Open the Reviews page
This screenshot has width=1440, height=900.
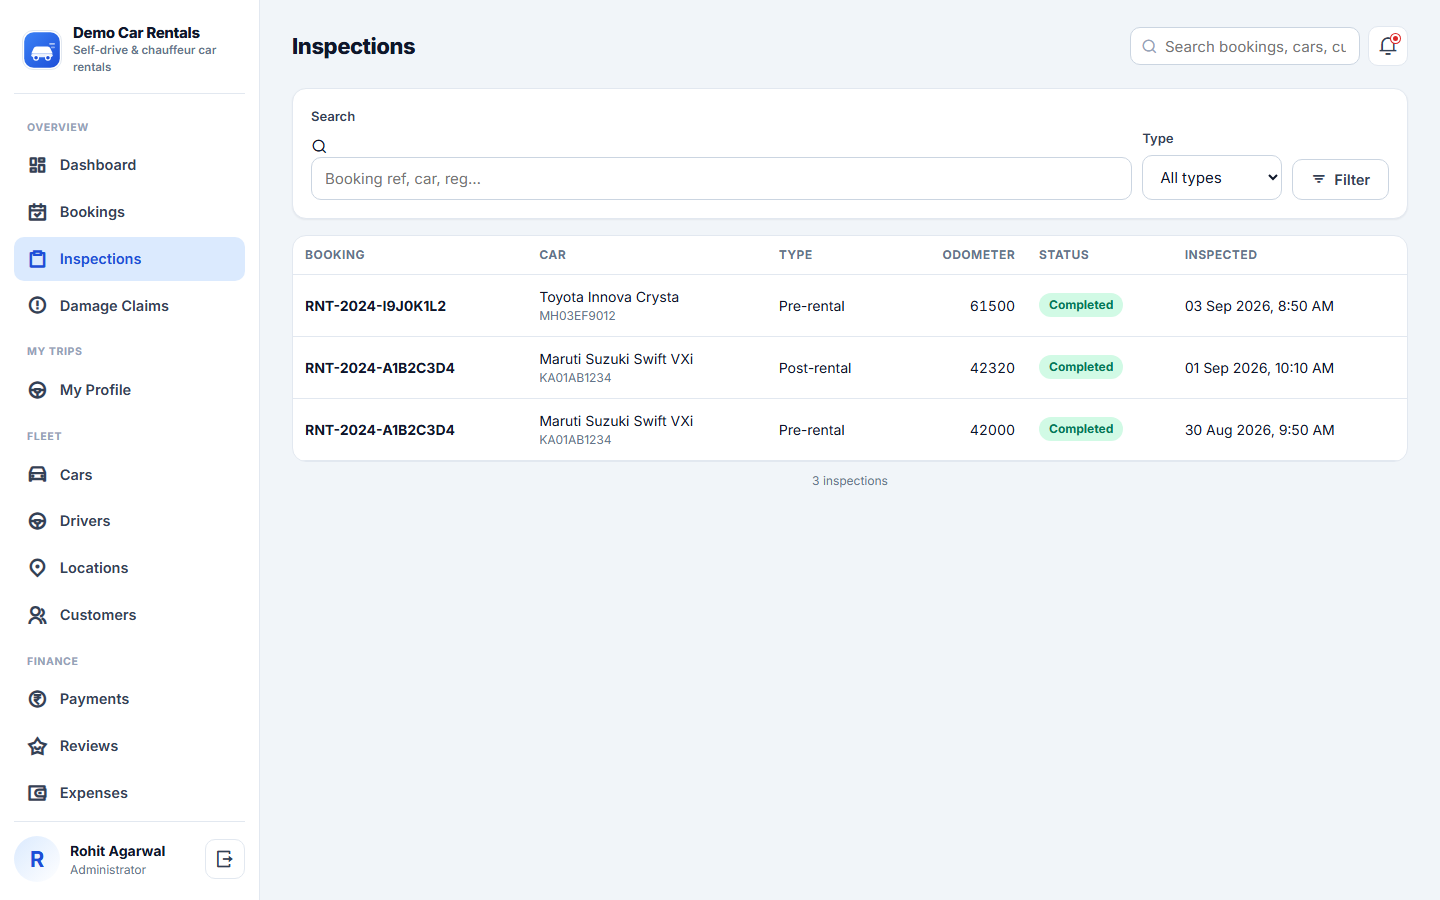129,746
